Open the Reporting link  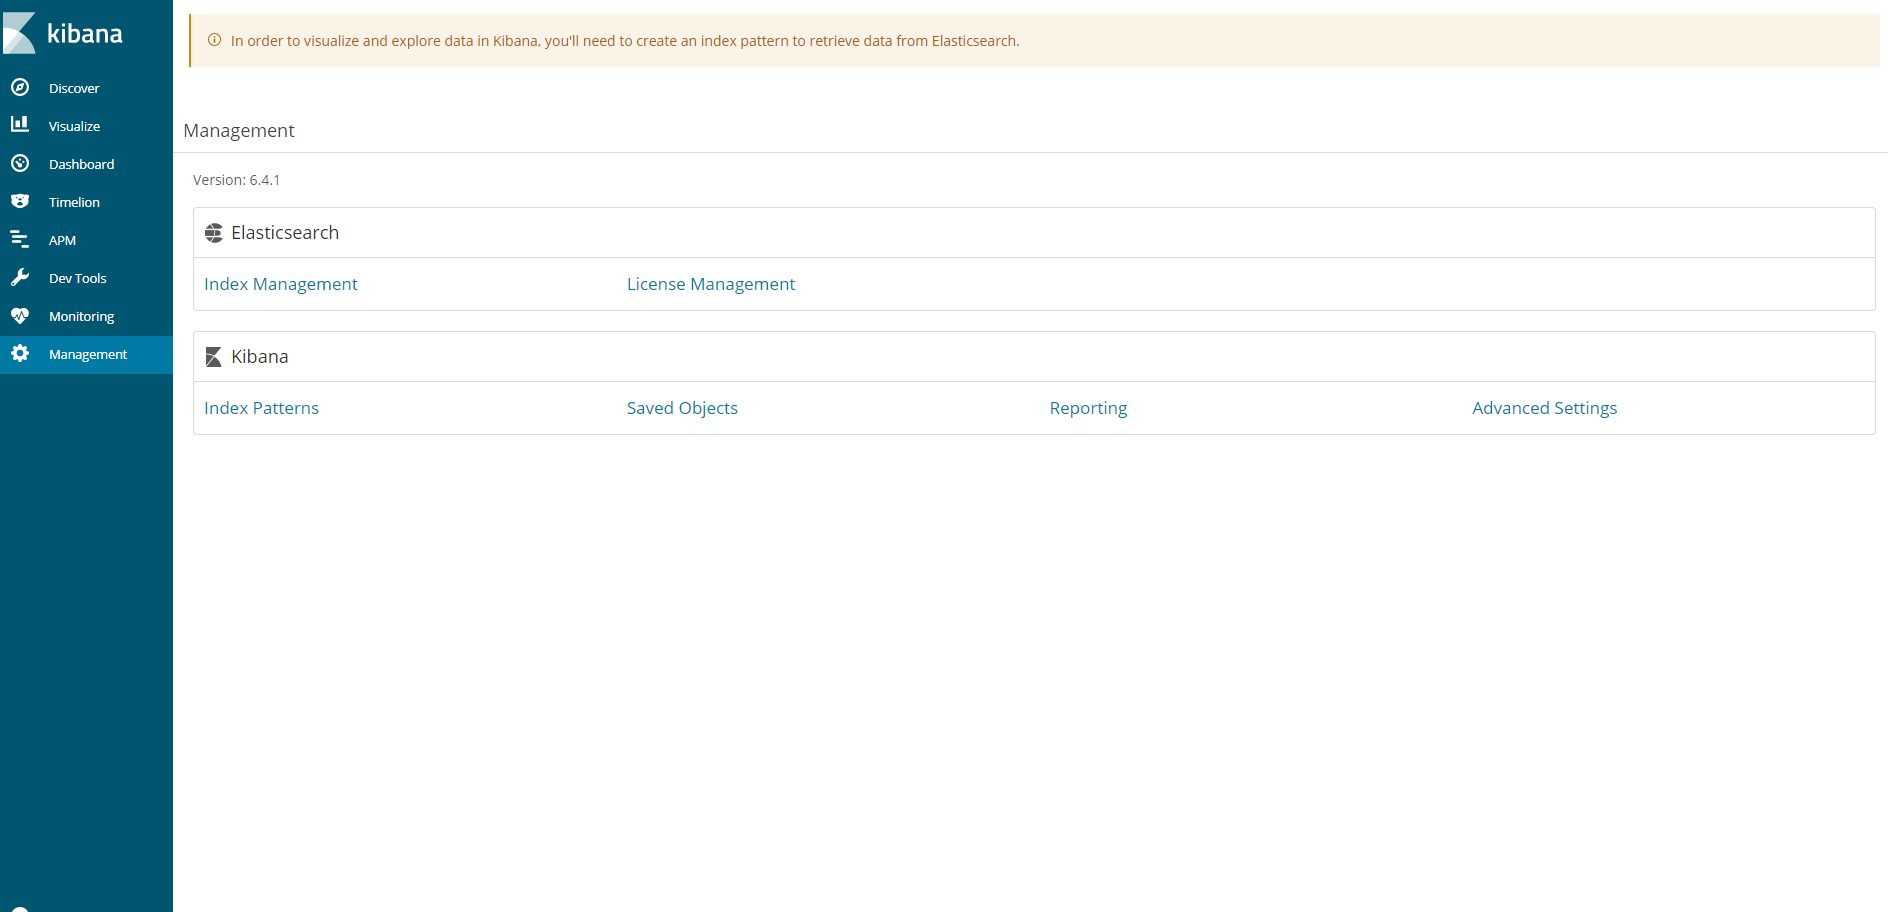tap(1088, 408)
